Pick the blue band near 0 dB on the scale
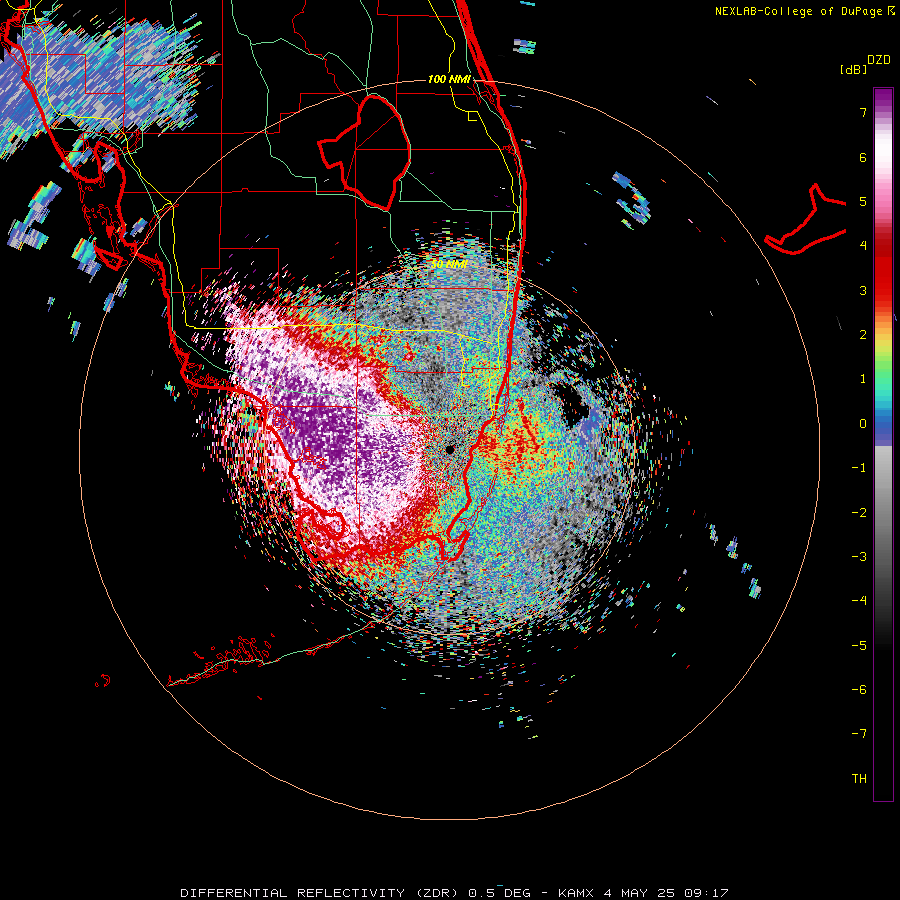Image resolution: width=900 pixels, height=900 pixels. [x=883, y=429]
